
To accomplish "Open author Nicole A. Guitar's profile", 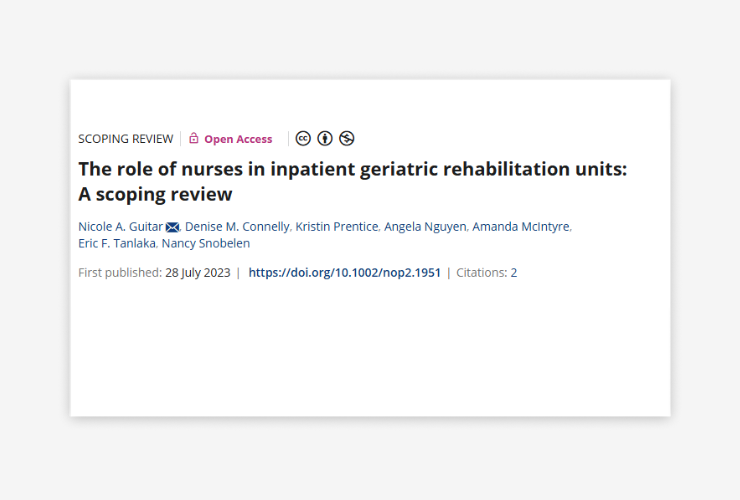I will 120,226.
